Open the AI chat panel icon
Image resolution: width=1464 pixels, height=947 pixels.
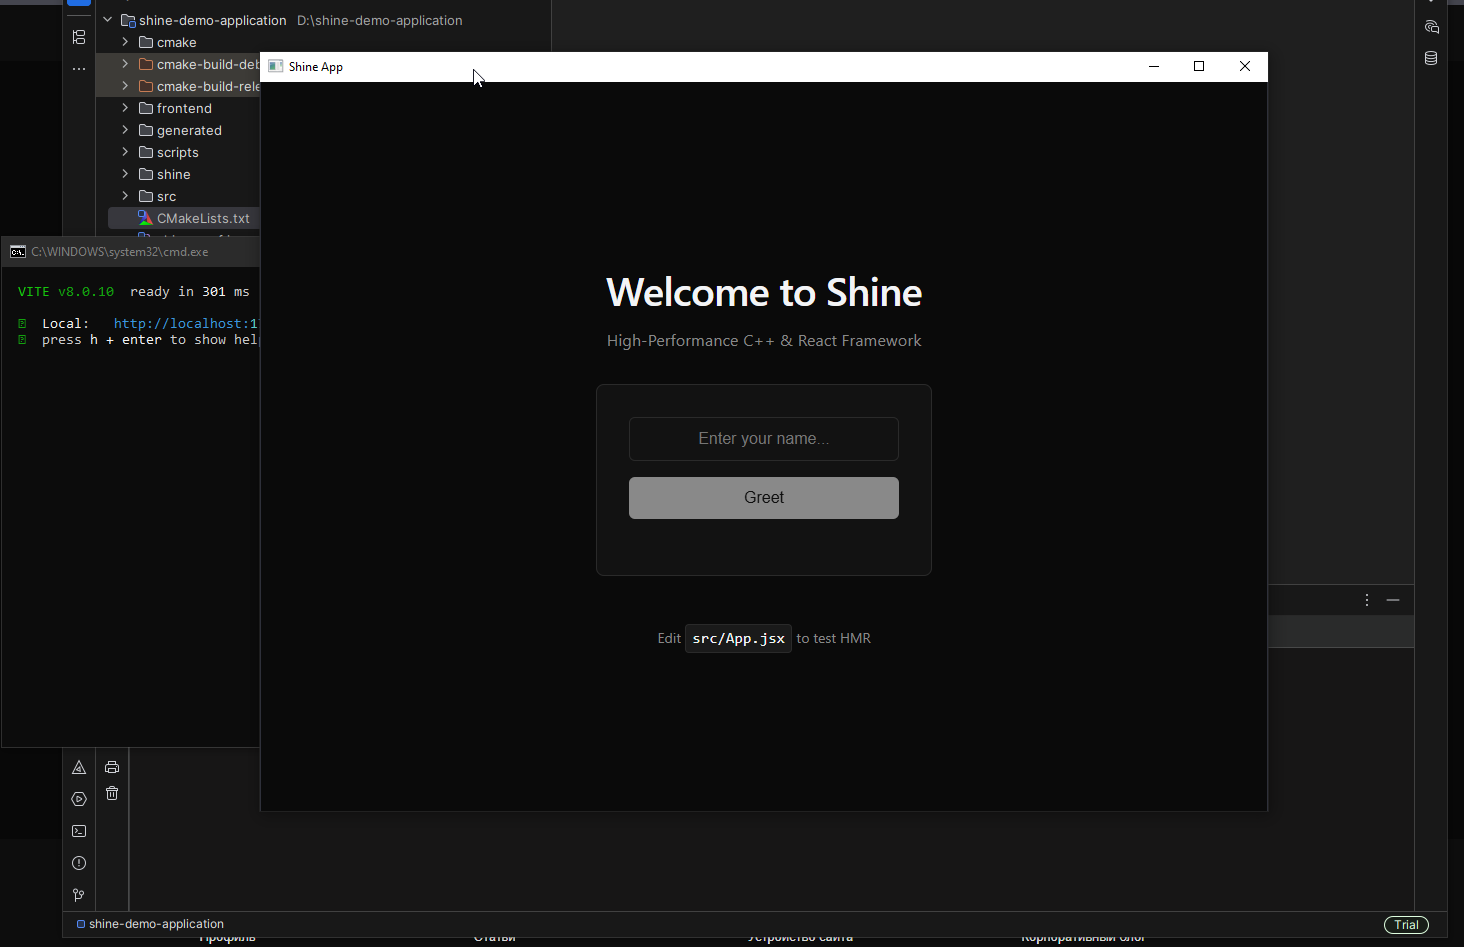pos(1431,27)
